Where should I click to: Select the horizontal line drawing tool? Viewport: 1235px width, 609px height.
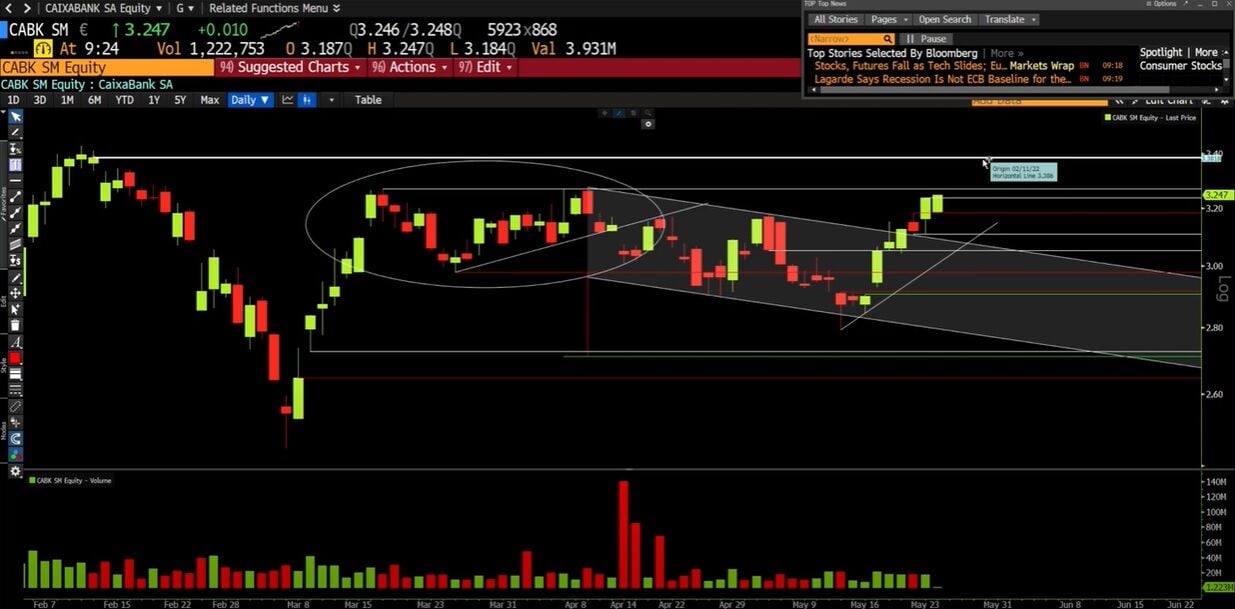15,181
